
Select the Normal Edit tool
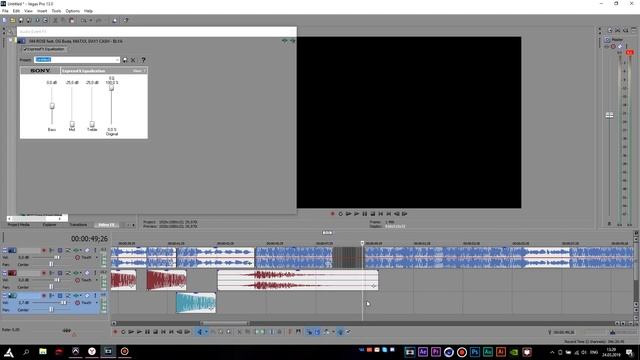coord(199,332)
